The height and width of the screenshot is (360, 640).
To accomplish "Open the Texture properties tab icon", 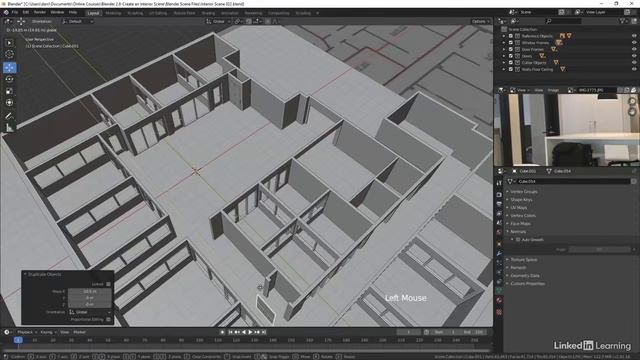I will [x=499, y=312].
